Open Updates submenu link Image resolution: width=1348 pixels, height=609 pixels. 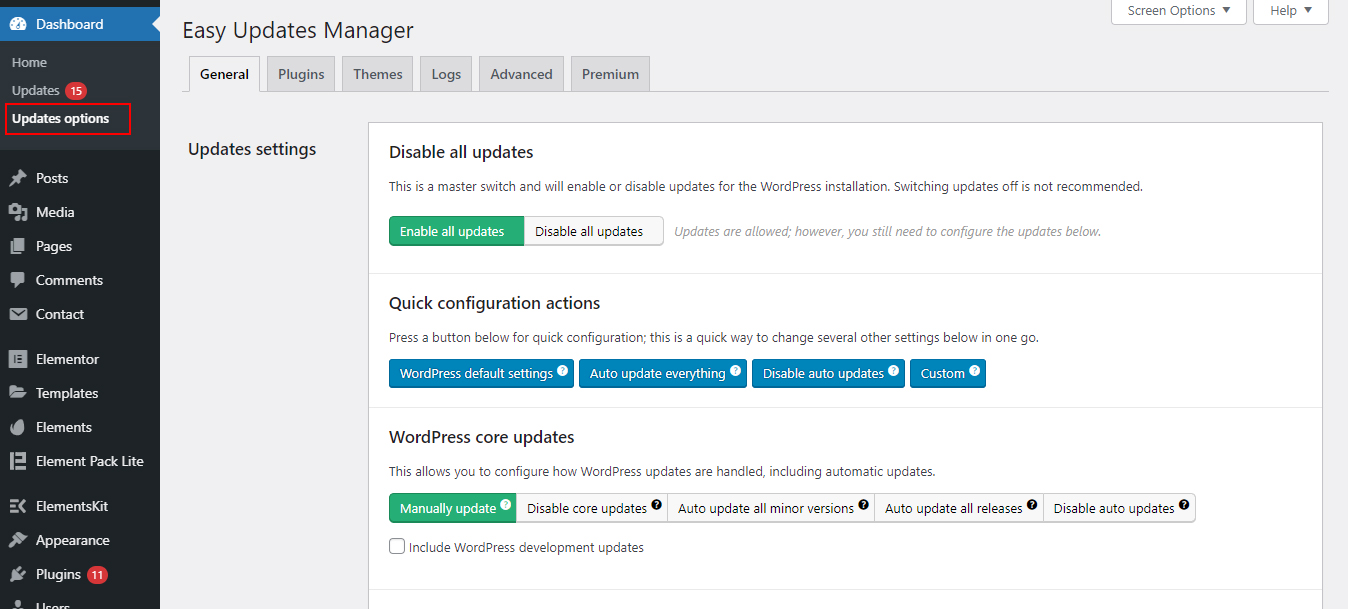pos(36,90)
